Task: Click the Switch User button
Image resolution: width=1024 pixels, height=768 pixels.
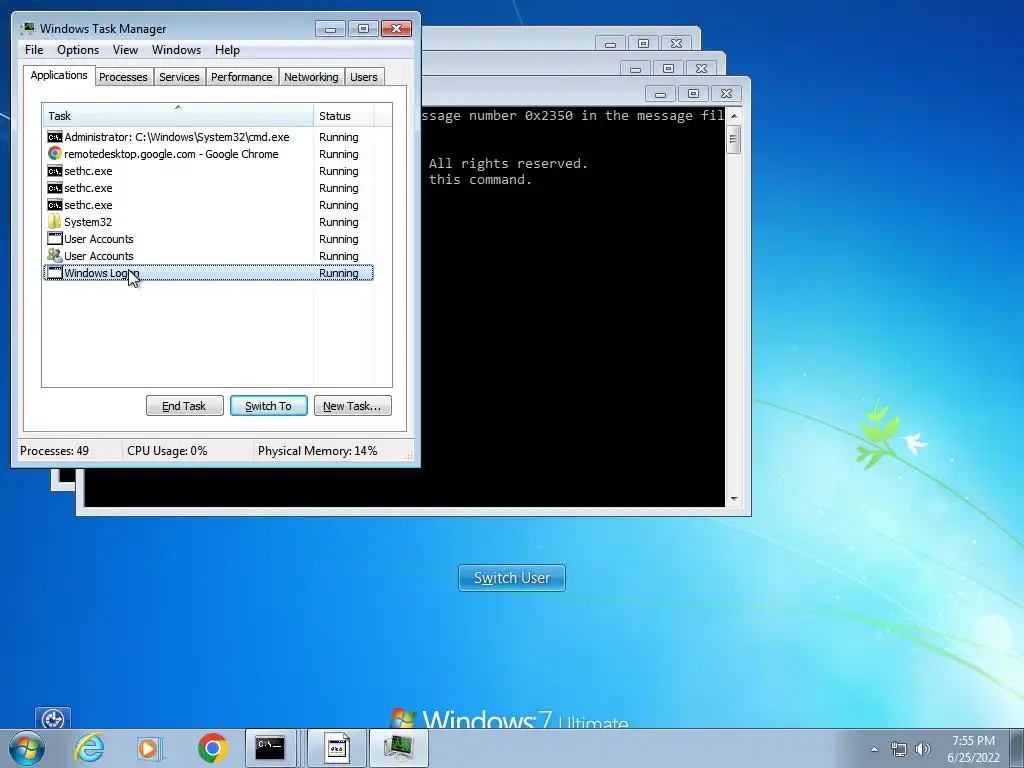Action: [x=512, y=578]
